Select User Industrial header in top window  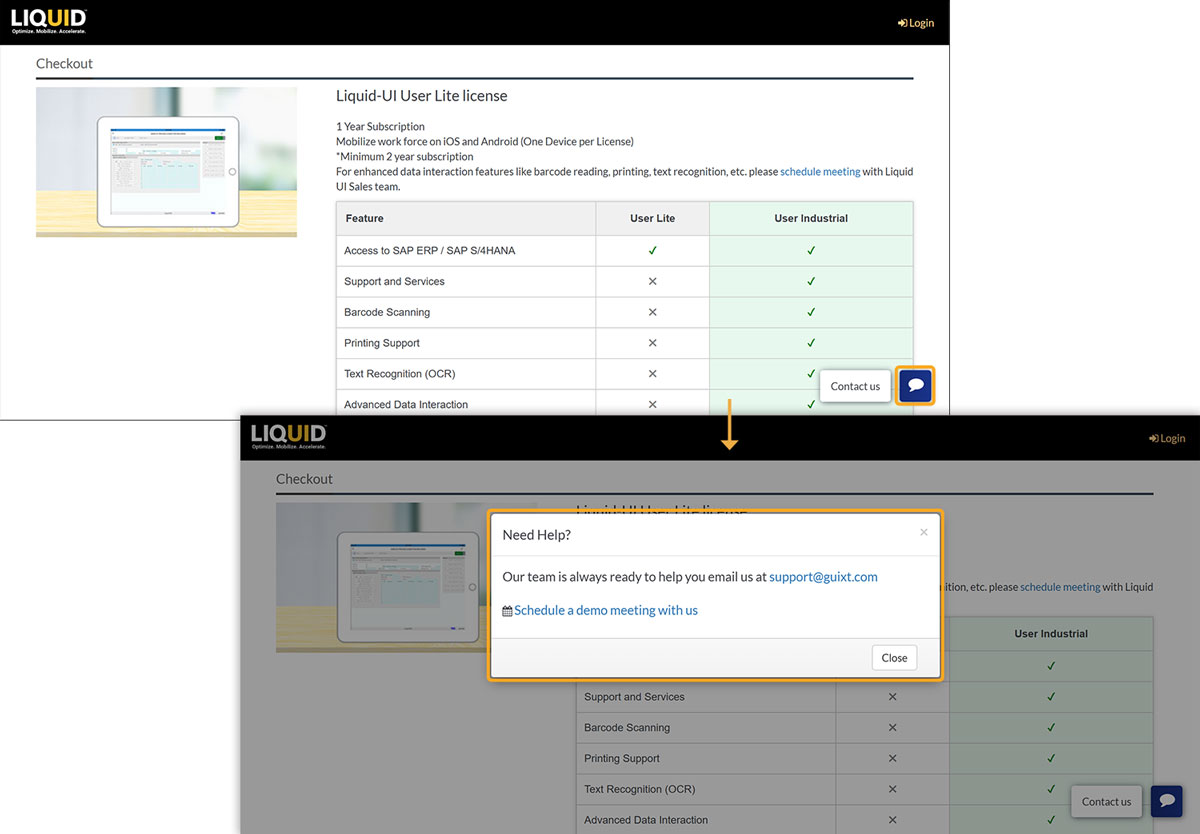(x=811, y=218)
